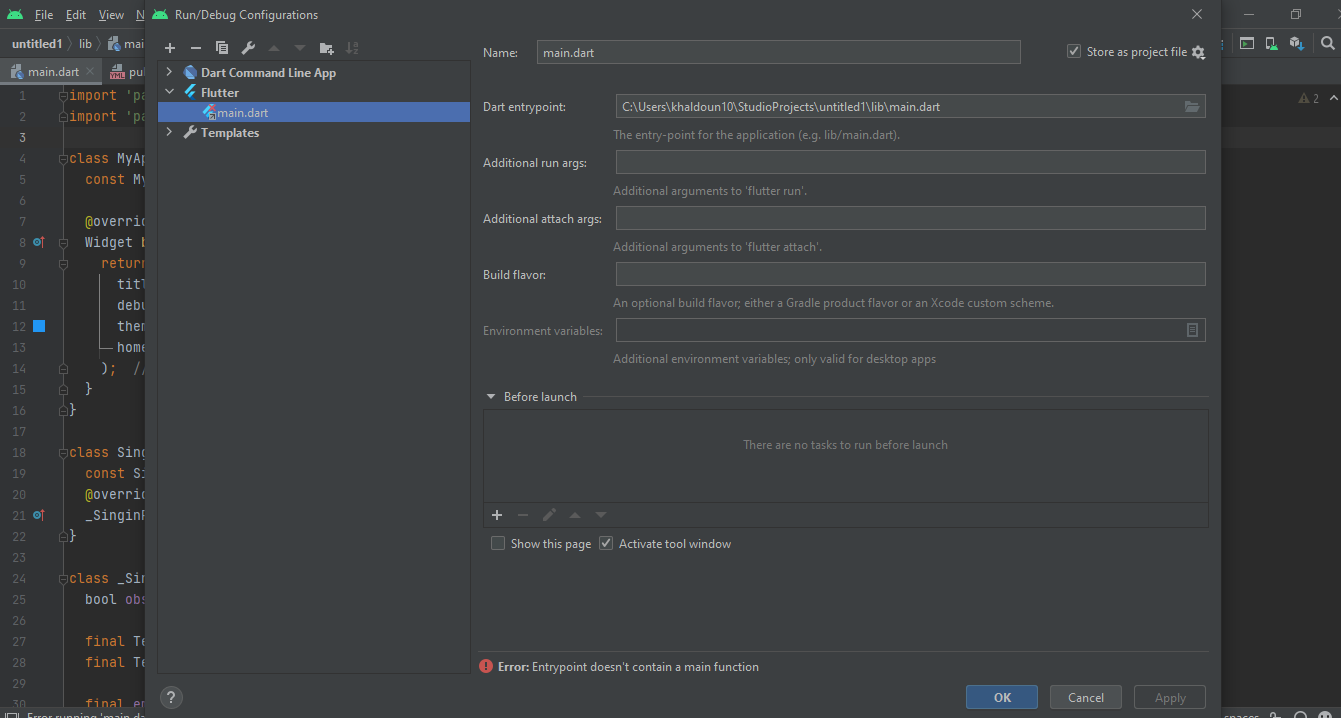The height and width of the screenshot is (718, 1341).
Task: Add a before-launch task with plus icon
Action: (497, 515)
